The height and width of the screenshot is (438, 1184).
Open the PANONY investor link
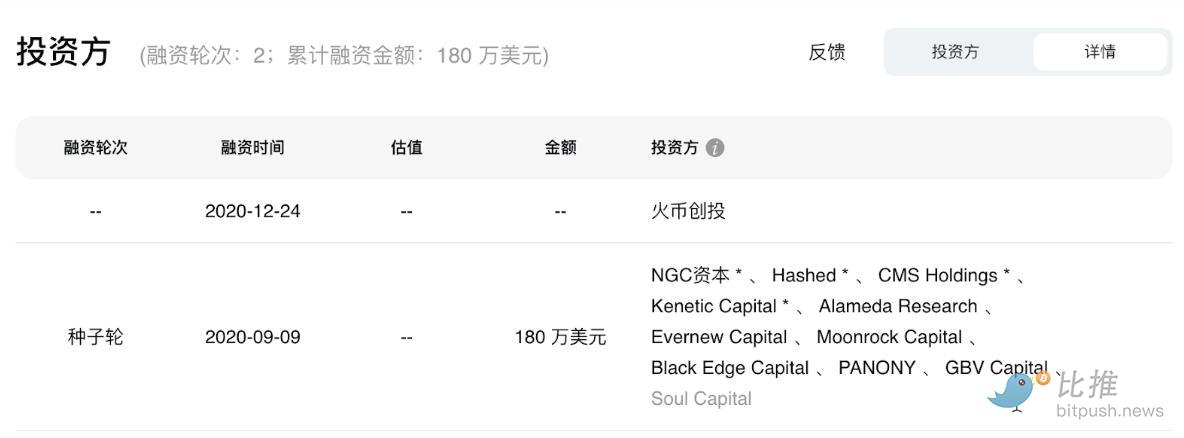coord(877,368)
